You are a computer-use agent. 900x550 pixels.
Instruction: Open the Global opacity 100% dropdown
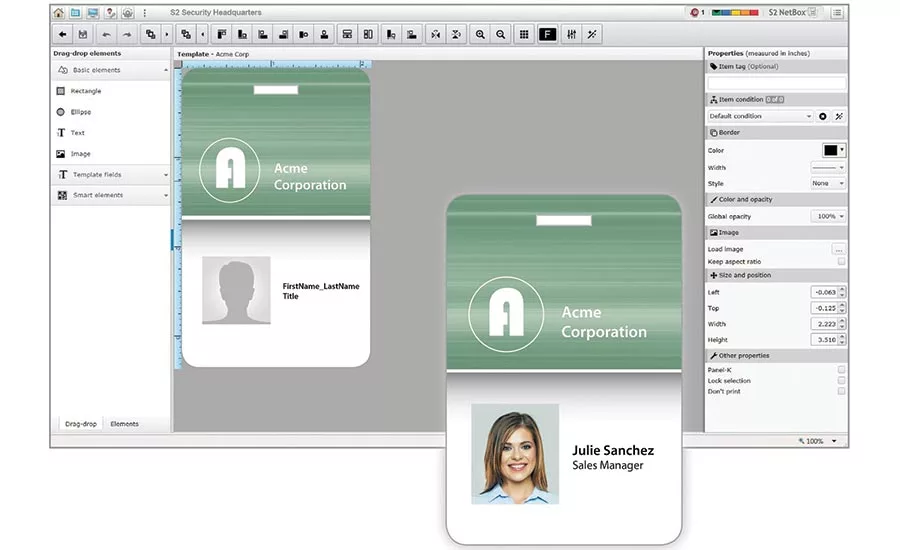point(828,216)
